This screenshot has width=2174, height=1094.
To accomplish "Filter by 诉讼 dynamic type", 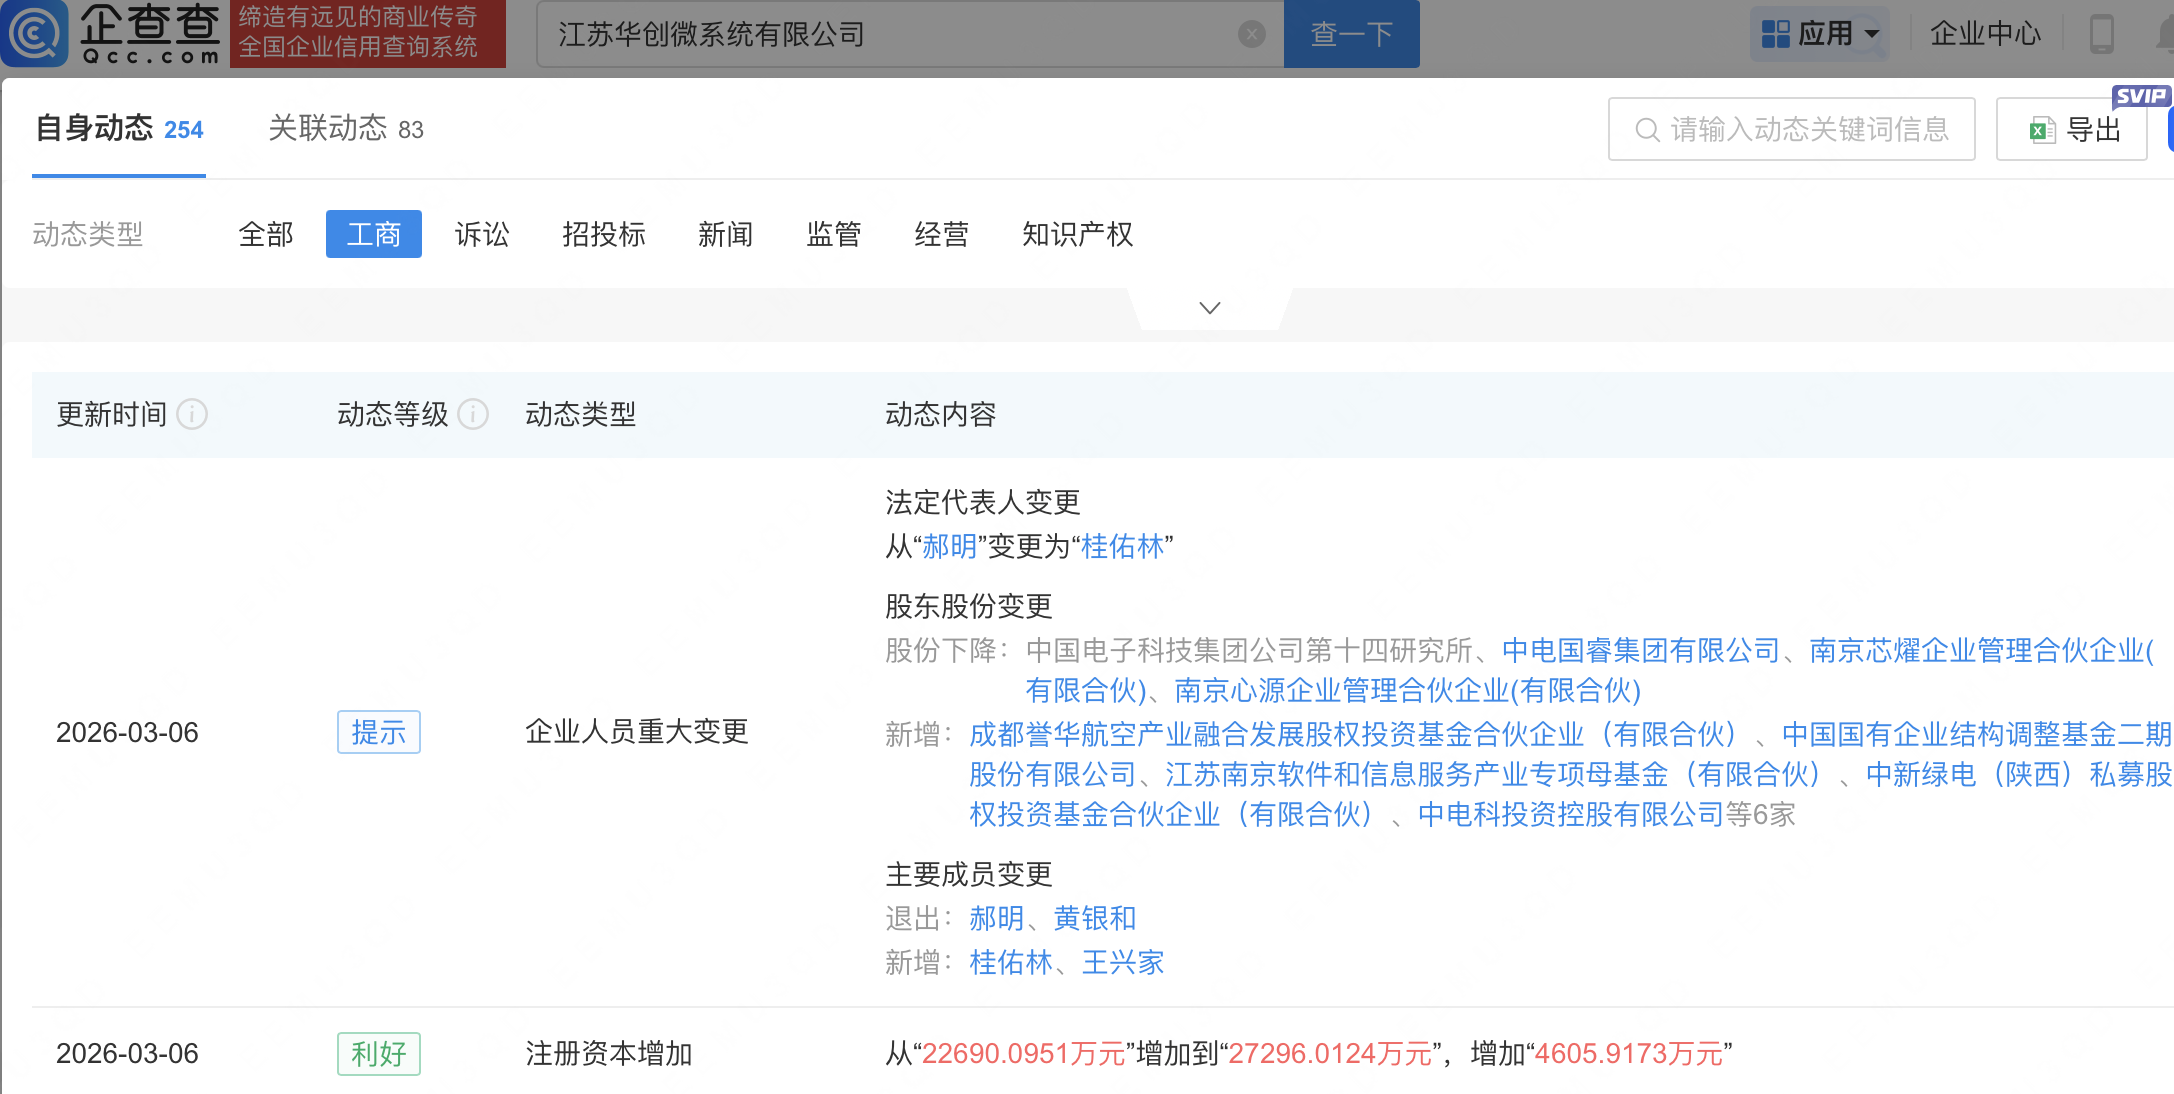I will tap(482, 234).
